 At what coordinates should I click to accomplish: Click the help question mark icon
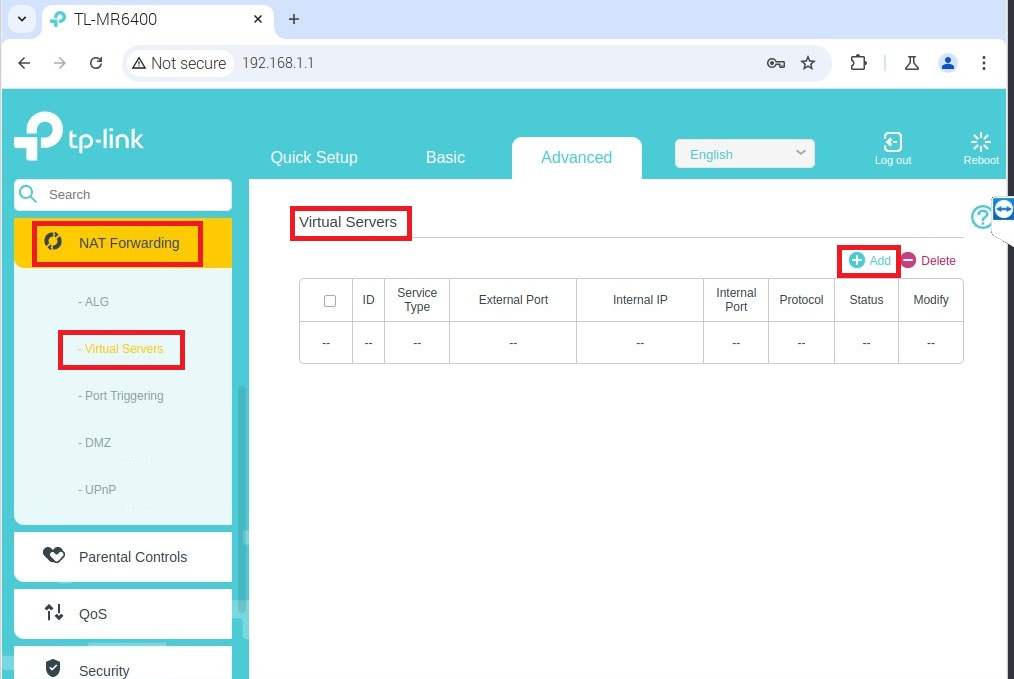(980, 216)
